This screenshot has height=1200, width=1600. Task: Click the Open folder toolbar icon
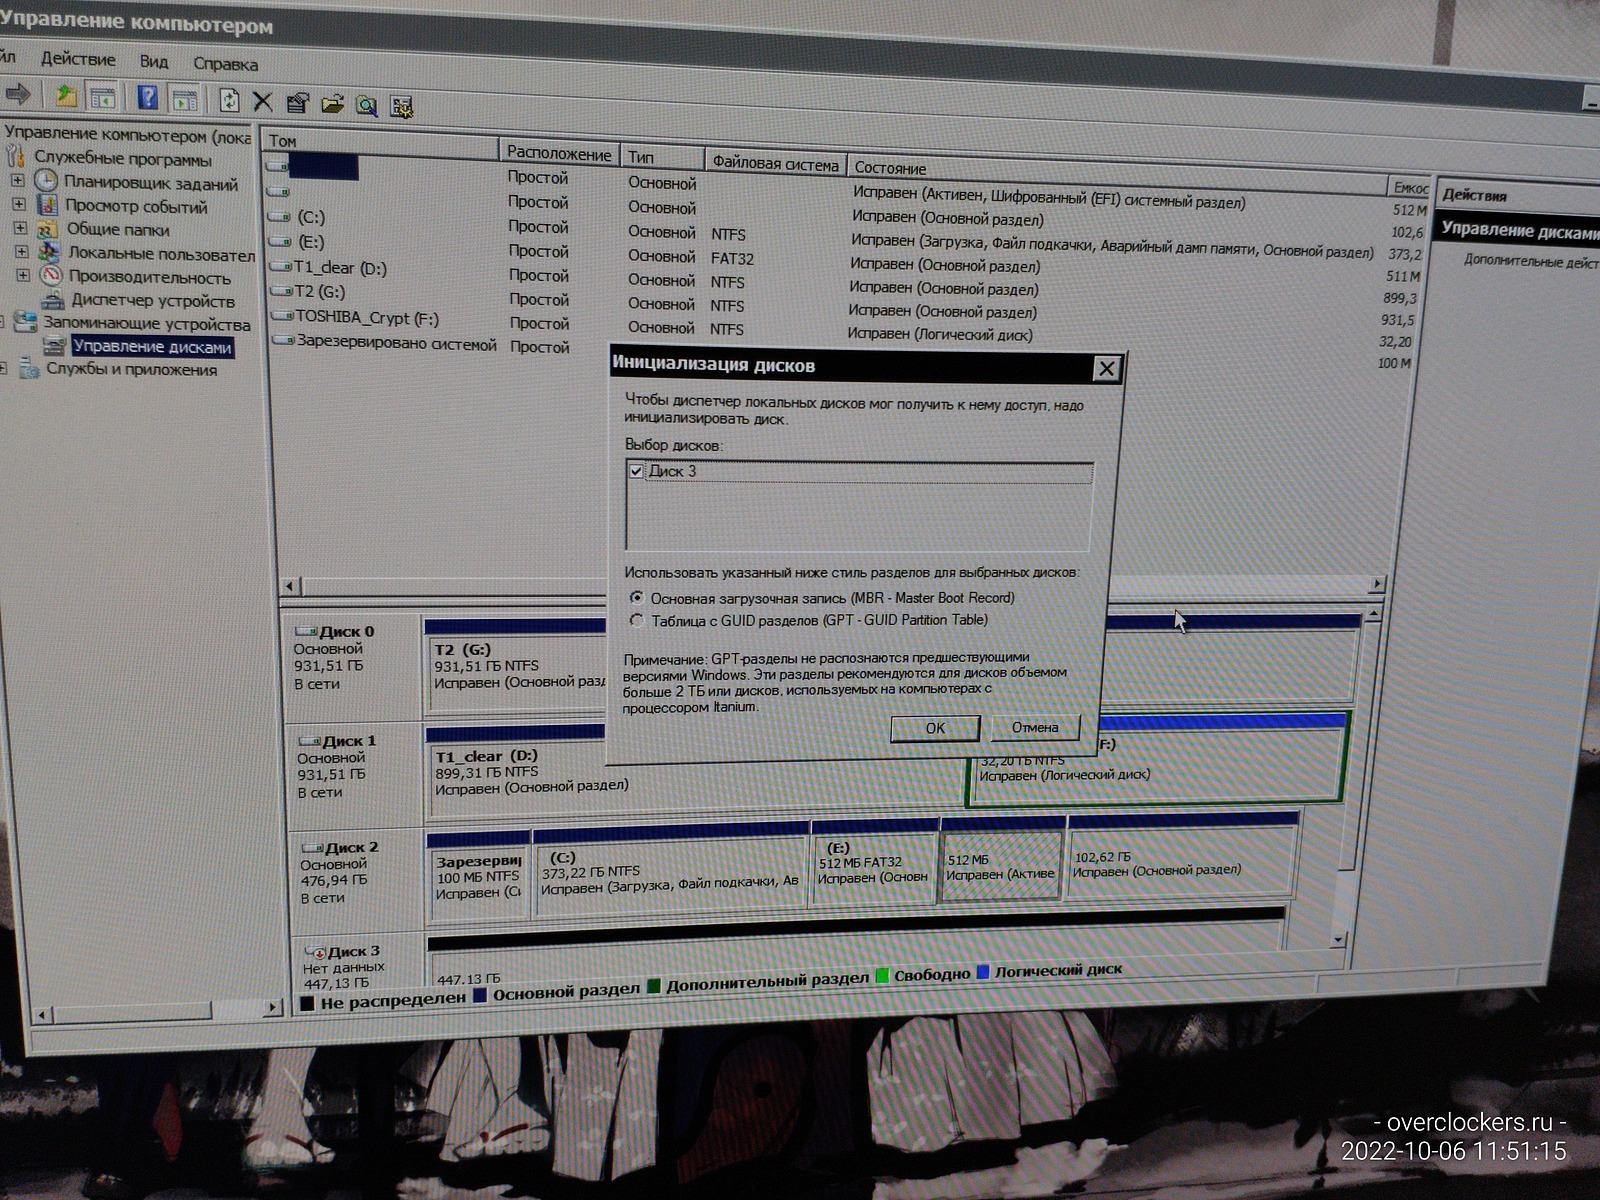pyautogui.click(x=332, y=104)
